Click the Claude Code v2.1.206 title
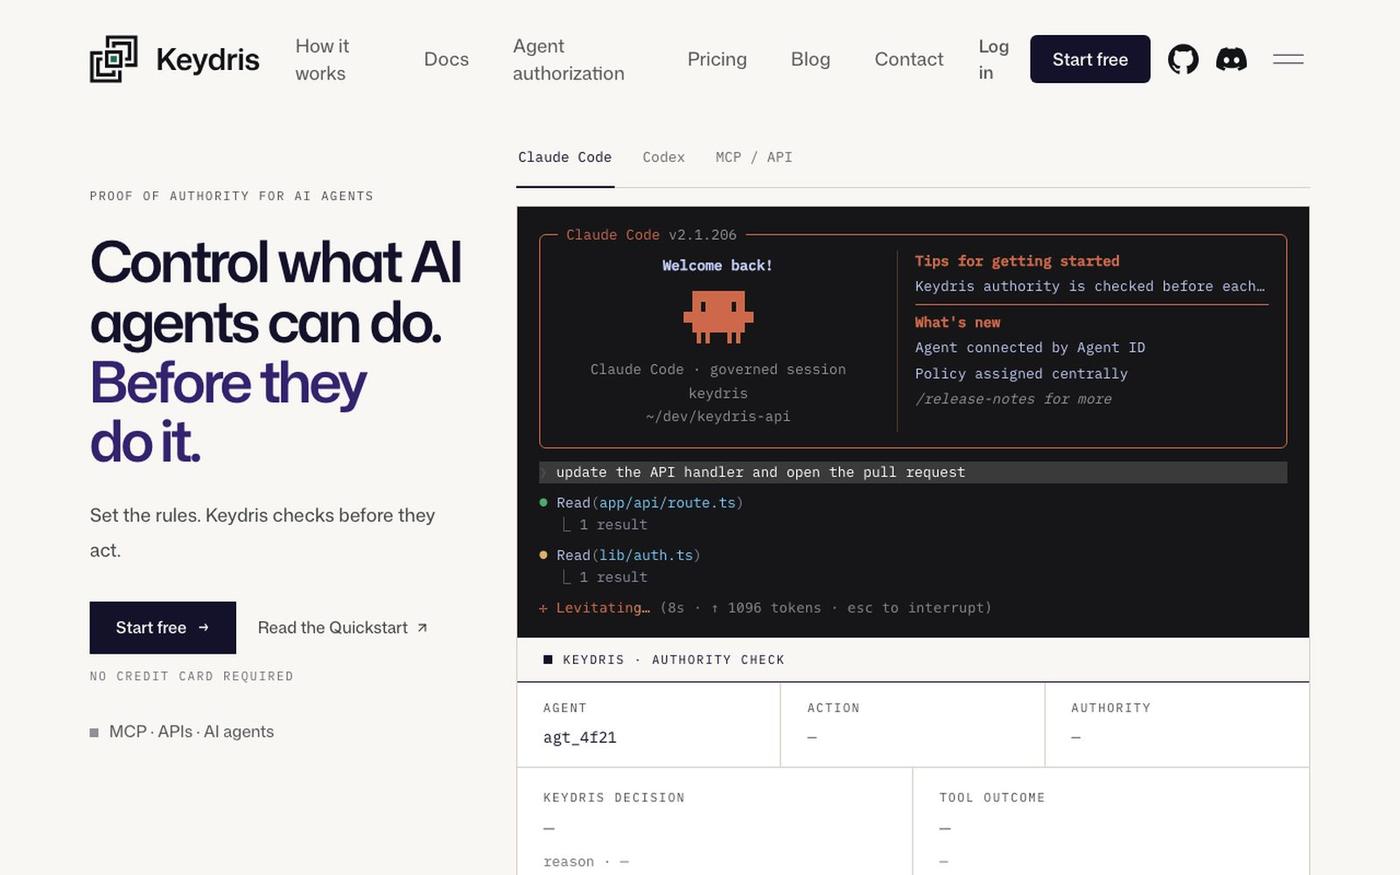Screen dimensions: 1400x875 pos(651,235)
